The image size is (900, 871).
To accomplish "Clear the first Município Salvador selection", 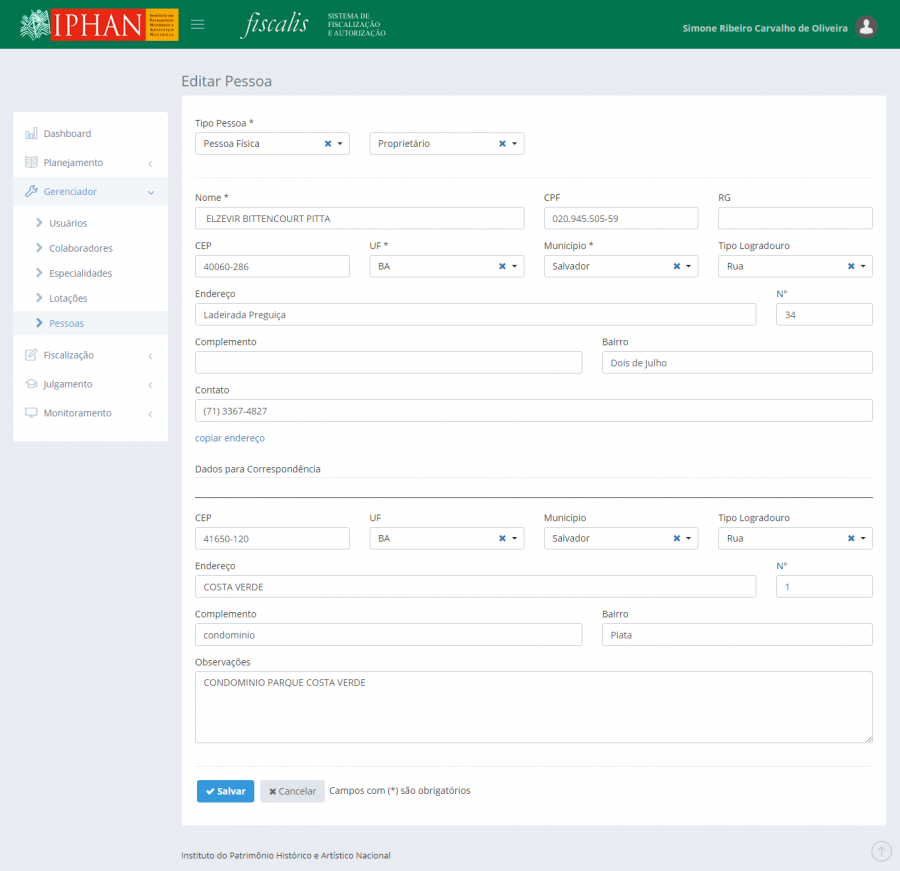I will pyautogui.click(x=676, y=267).
